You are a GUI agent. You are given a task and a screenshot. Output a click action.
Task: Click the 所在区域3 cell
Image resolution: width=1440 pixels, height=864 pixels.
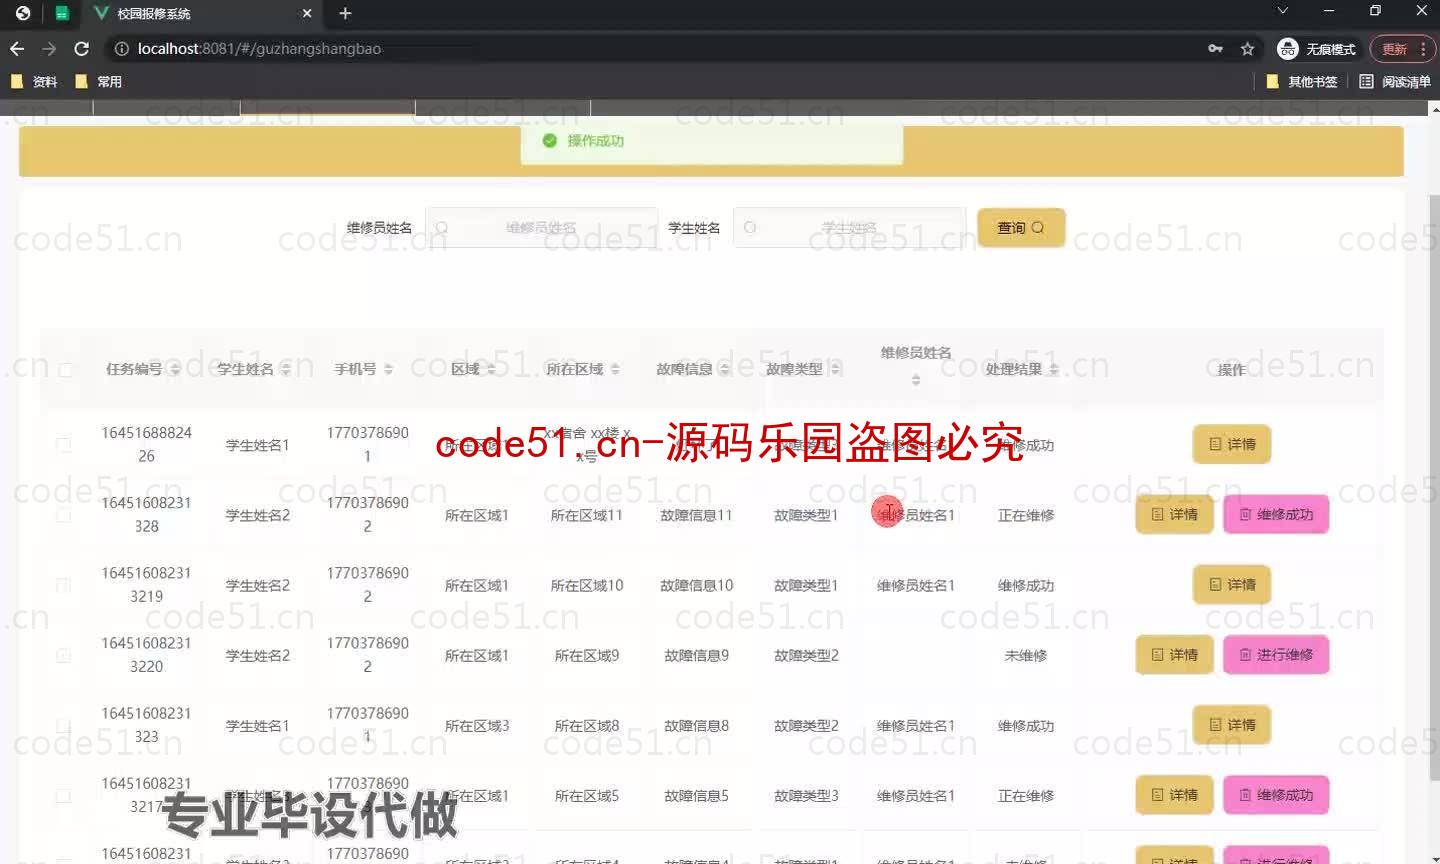(477, 725)
